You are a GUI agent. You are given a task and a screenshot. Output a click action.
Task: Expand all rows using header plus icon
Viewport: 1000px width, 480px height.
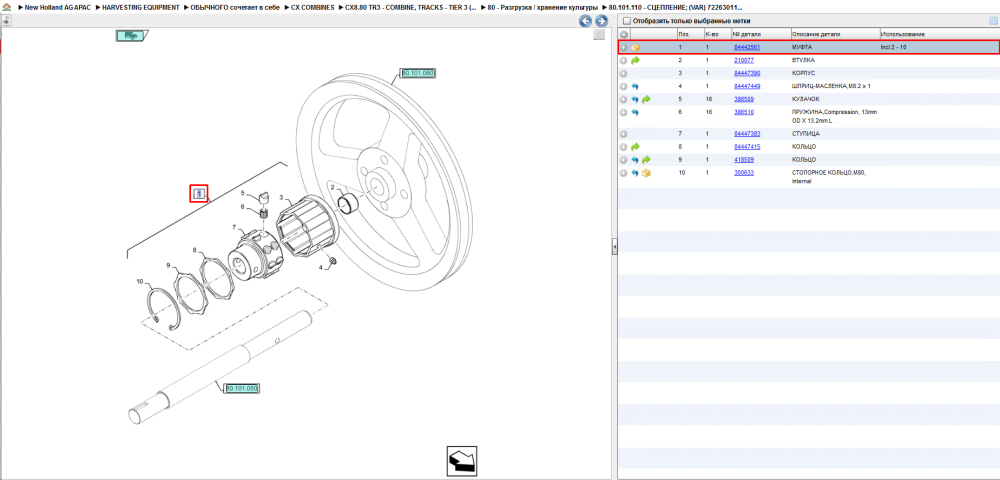[x=624, y=34]
